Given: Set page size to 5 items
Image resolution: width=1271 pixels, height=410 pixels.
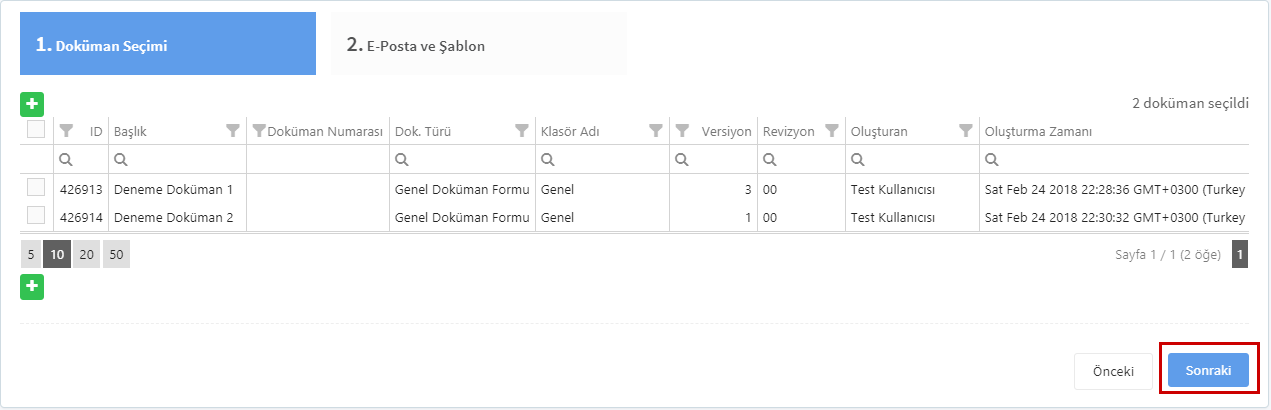Looking at the screenshot, I should [x=31, y=255].
